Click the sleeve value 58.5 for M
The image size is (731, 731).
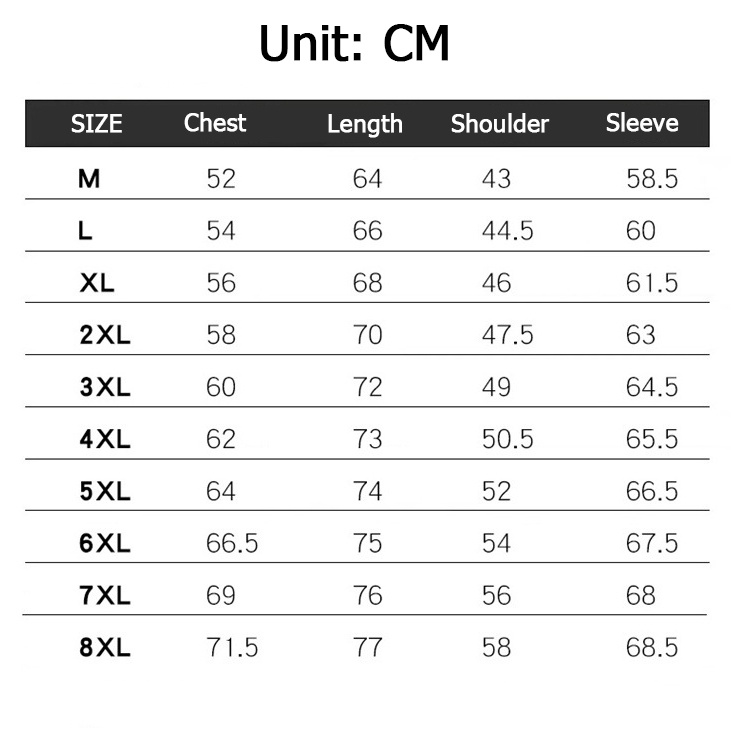coord(652,179)
